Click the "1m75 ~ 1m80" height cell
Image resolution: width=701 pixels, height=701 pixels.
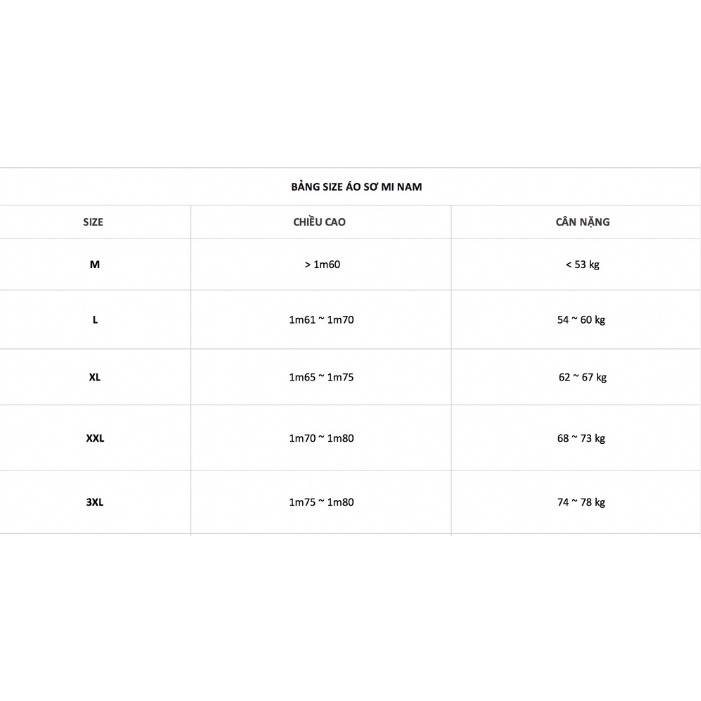click(x=321, y=502)
